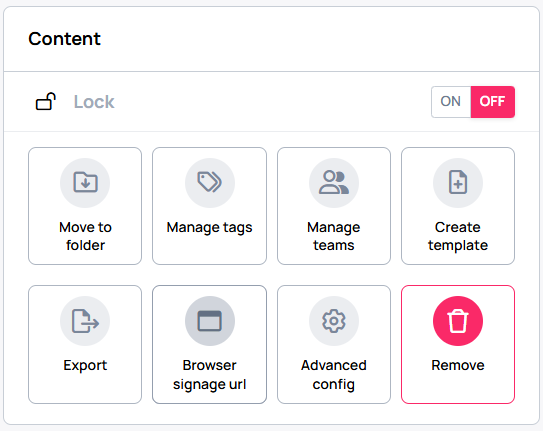Viewport: 543px width, 431px height.
Task: Select OFF on the Lock toggle
Action: coord(492,102)
